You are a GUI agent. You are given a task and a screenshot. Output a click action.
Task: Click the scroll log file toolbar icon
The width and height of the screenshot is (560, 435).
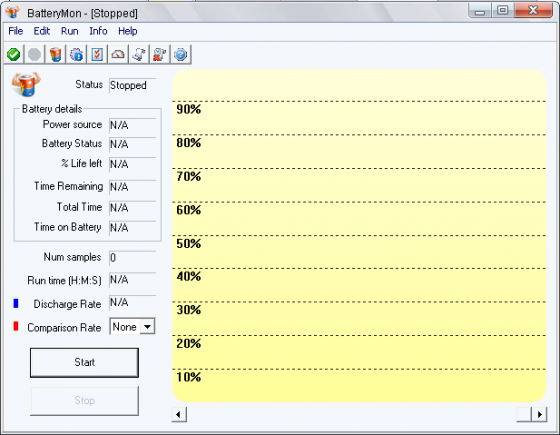(x=139, y=55)
